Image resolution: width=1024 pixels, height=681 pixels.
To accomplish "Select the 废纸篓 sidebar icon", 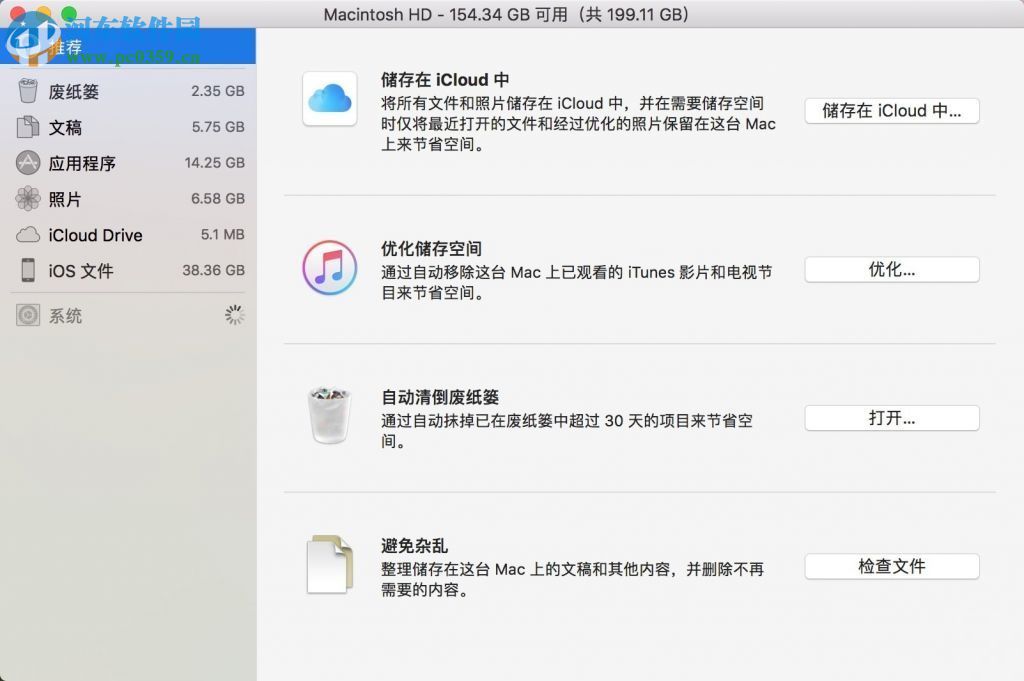I will point(27,91).
